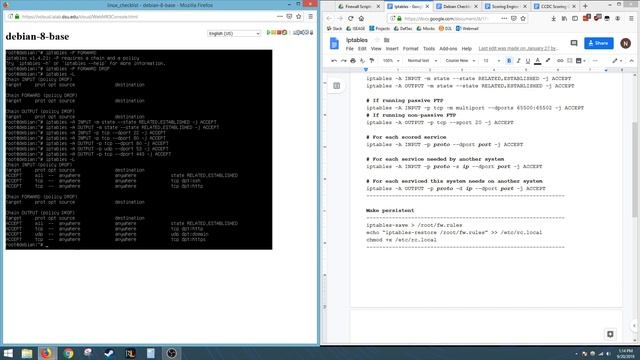Open the Google account avatar N
Viewport: 640px width, 360px height.
pos(625,43)
